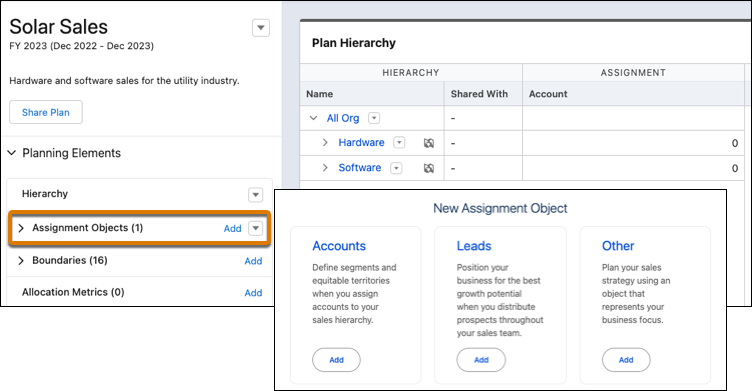Click the Allocation Metrics (0) label

tap(73, 292)
